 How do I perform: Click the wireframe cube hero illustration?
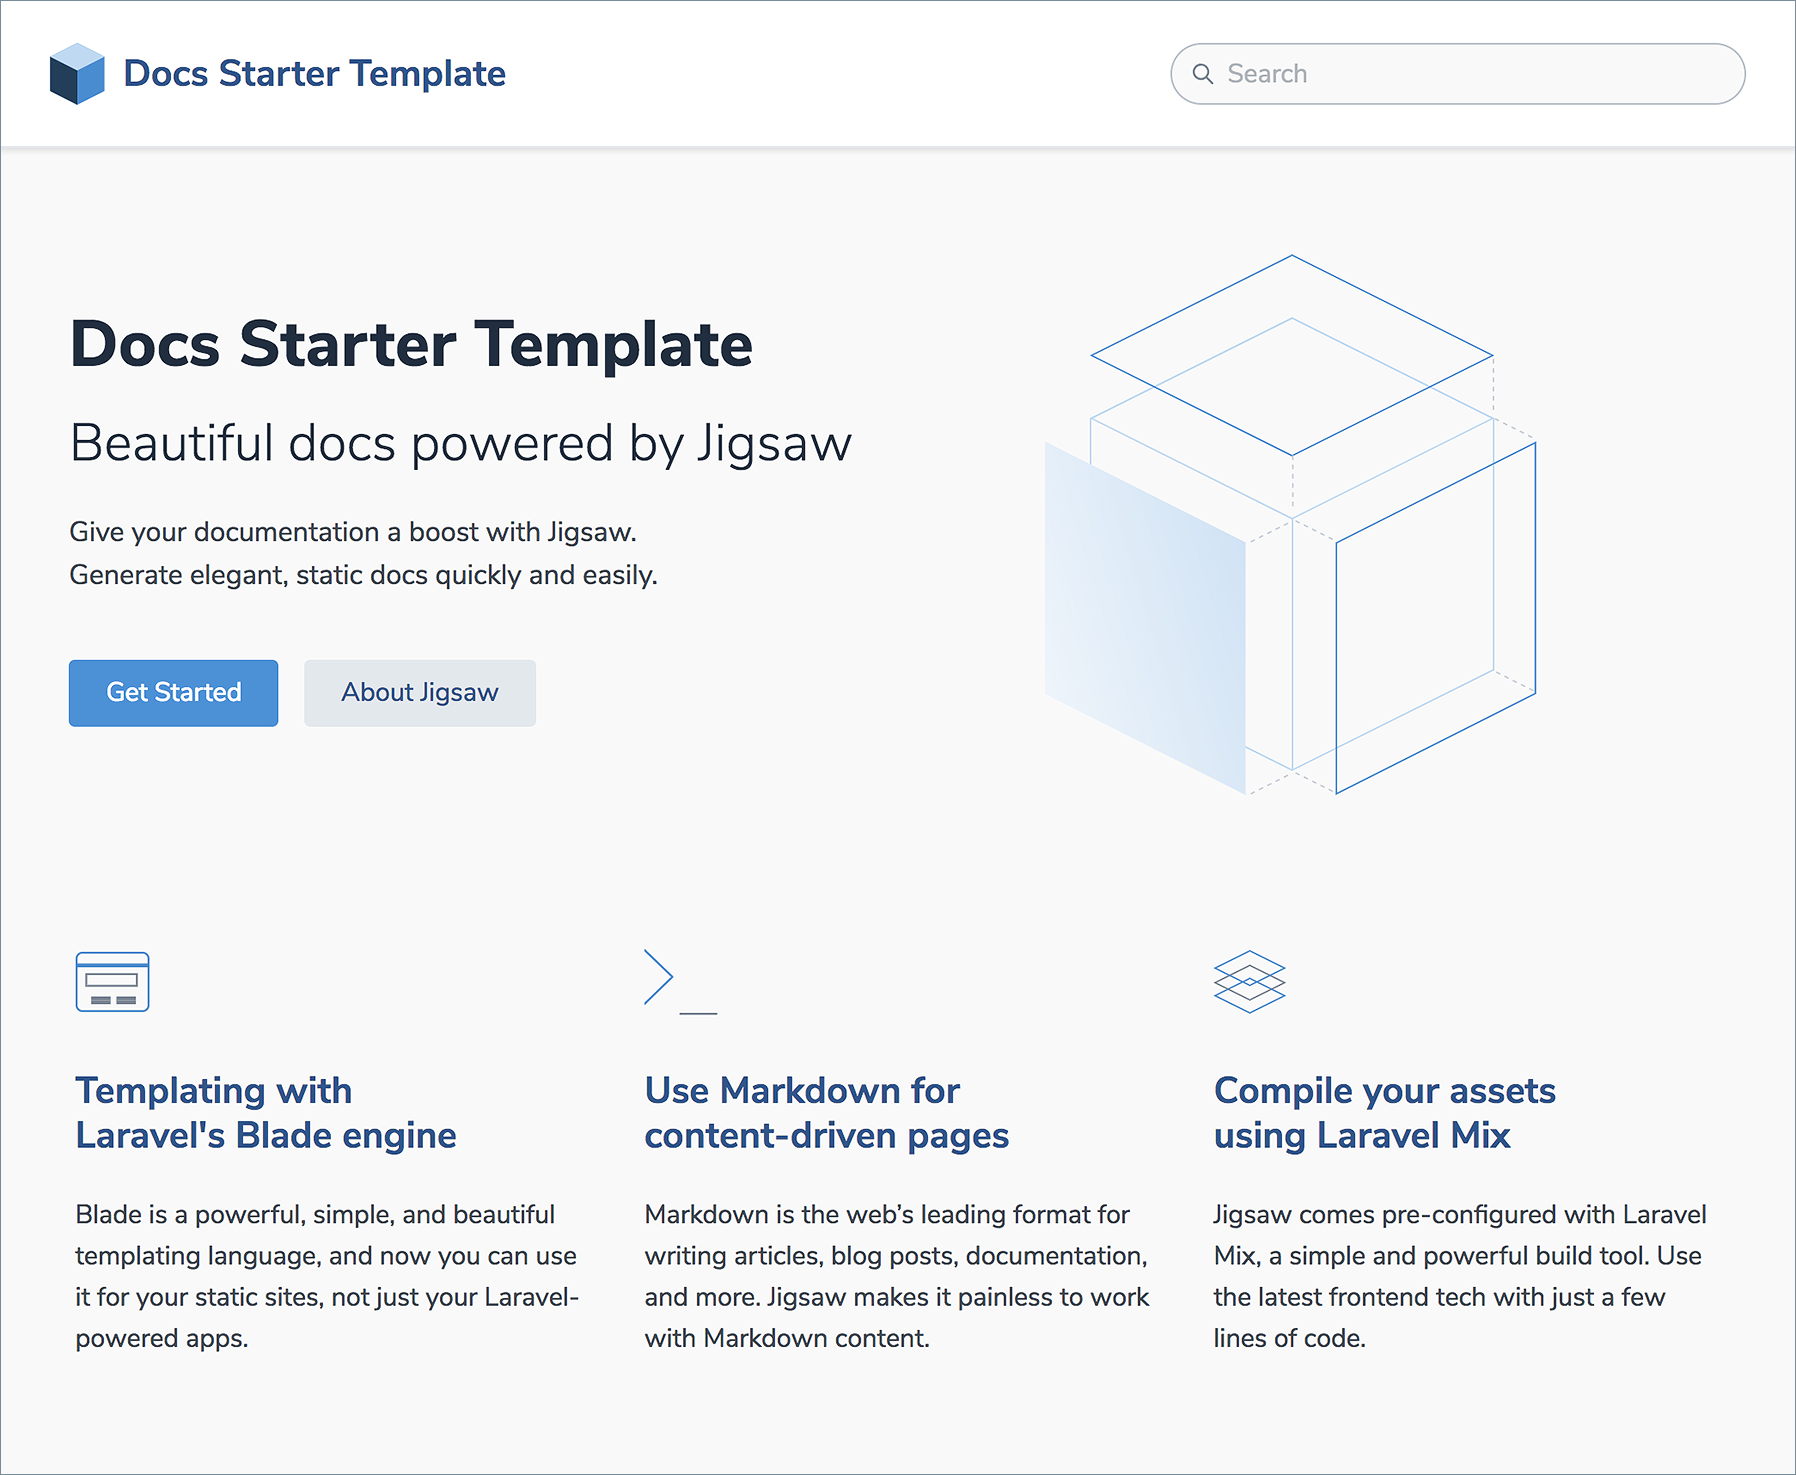pyautogui.click(x=1290, y=525)
